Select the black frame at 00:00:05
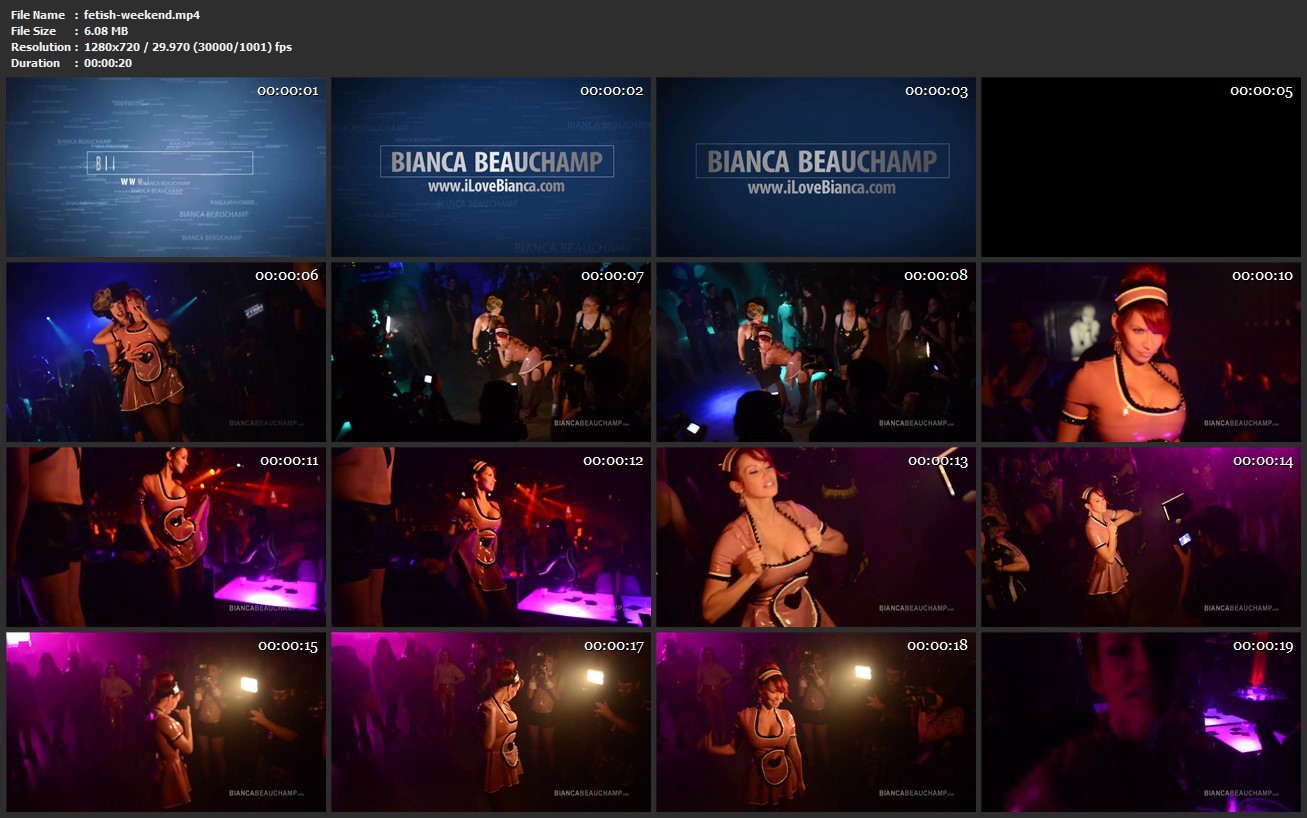This screenshot has width=1307, height=818. click(x=1141, y=168)
